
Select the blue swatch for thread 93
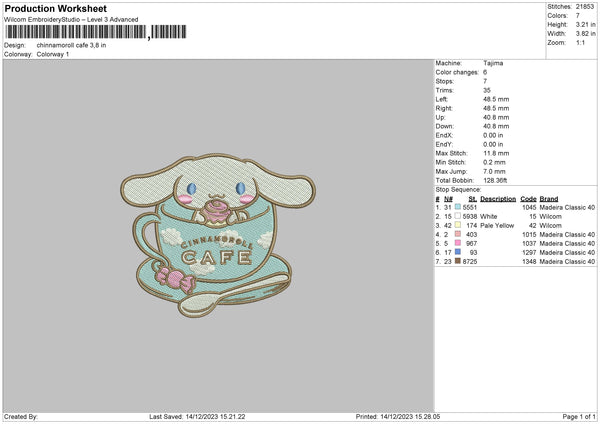click(x=458, y=252)
